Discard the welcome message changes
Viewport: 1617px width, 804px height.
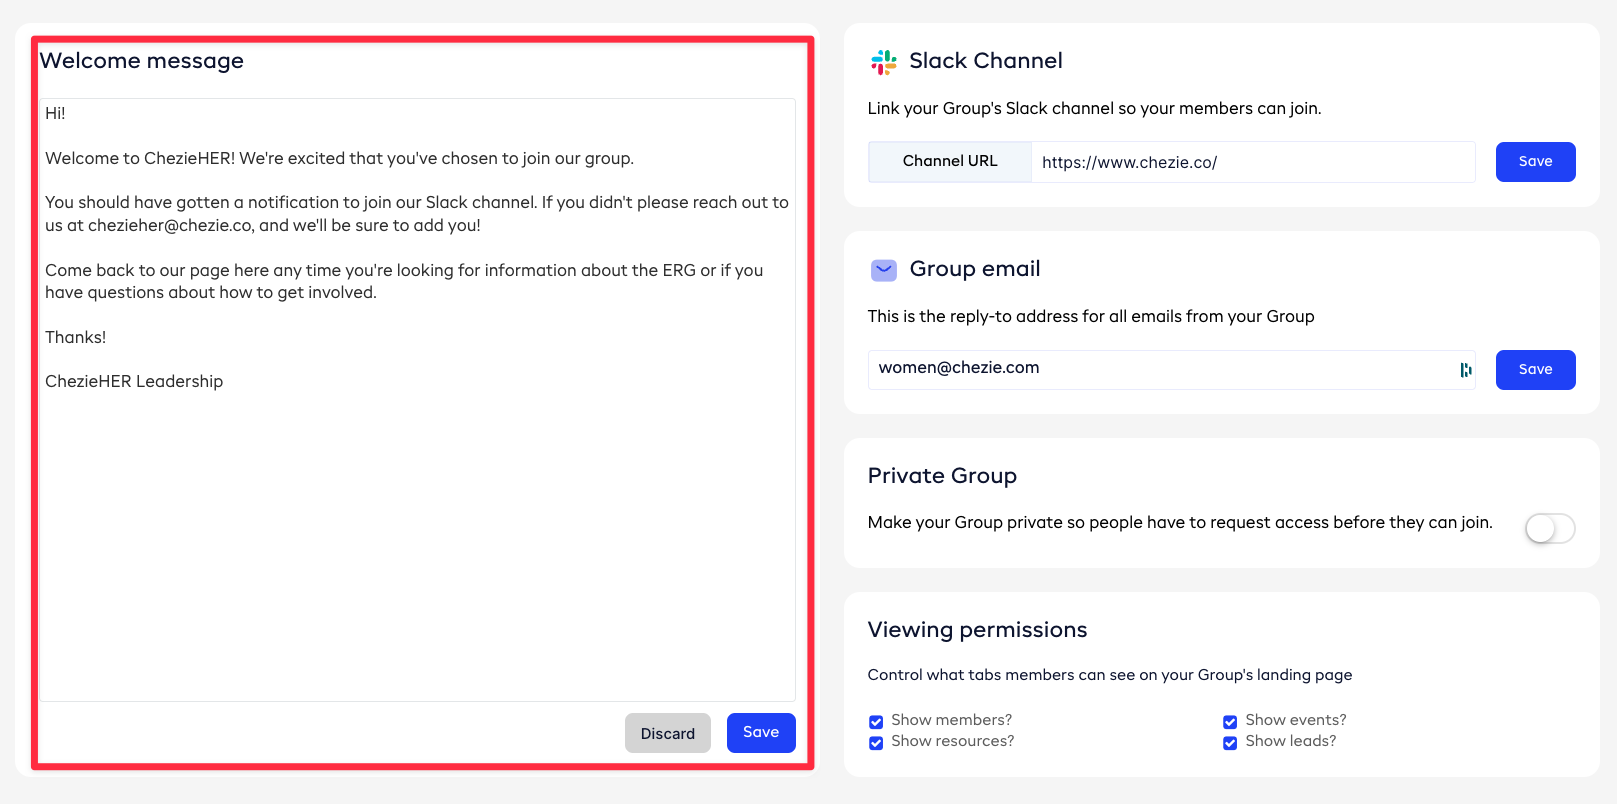(667, 733)
